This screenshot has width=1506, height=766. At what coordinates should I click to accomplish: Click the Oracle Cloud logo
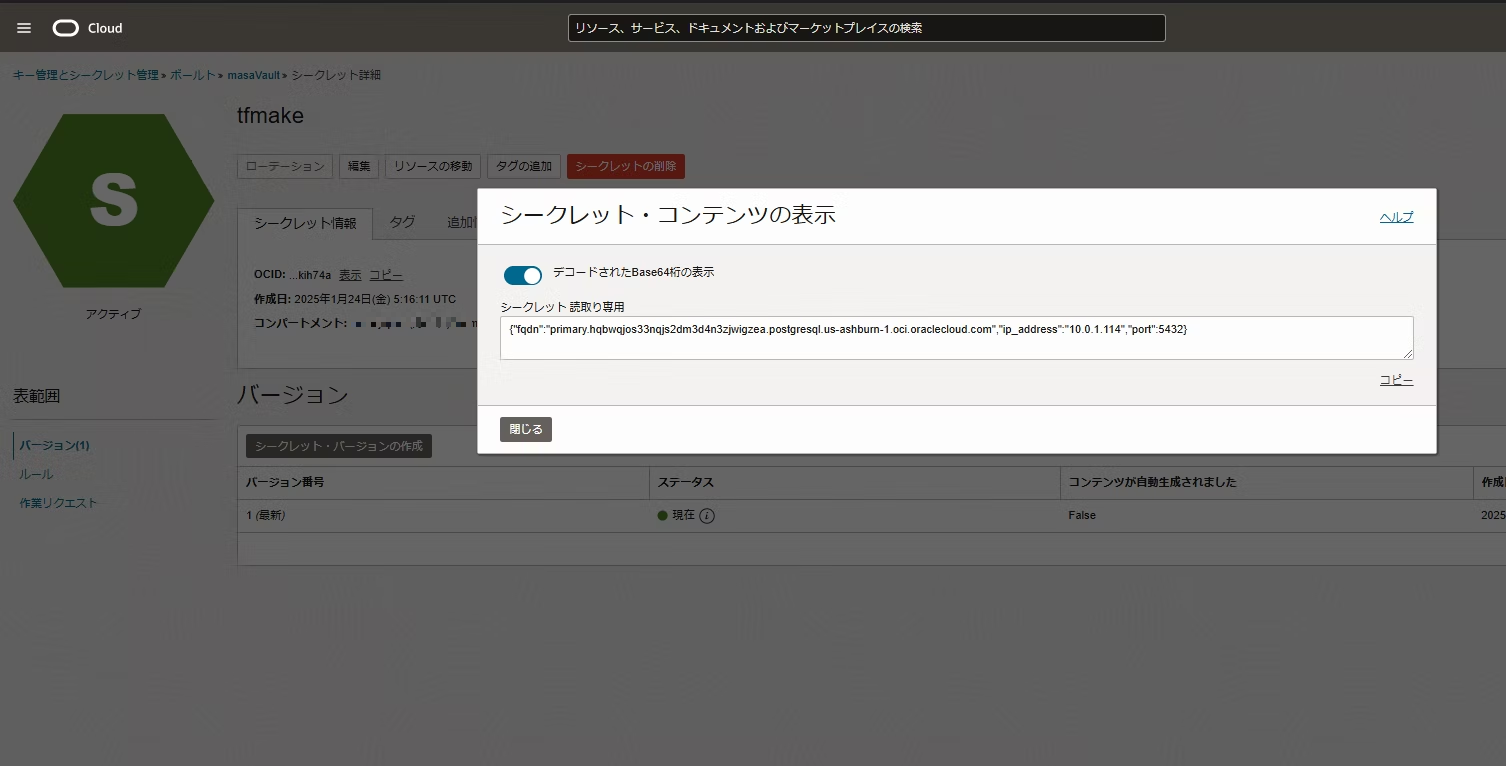pos(87,28)
